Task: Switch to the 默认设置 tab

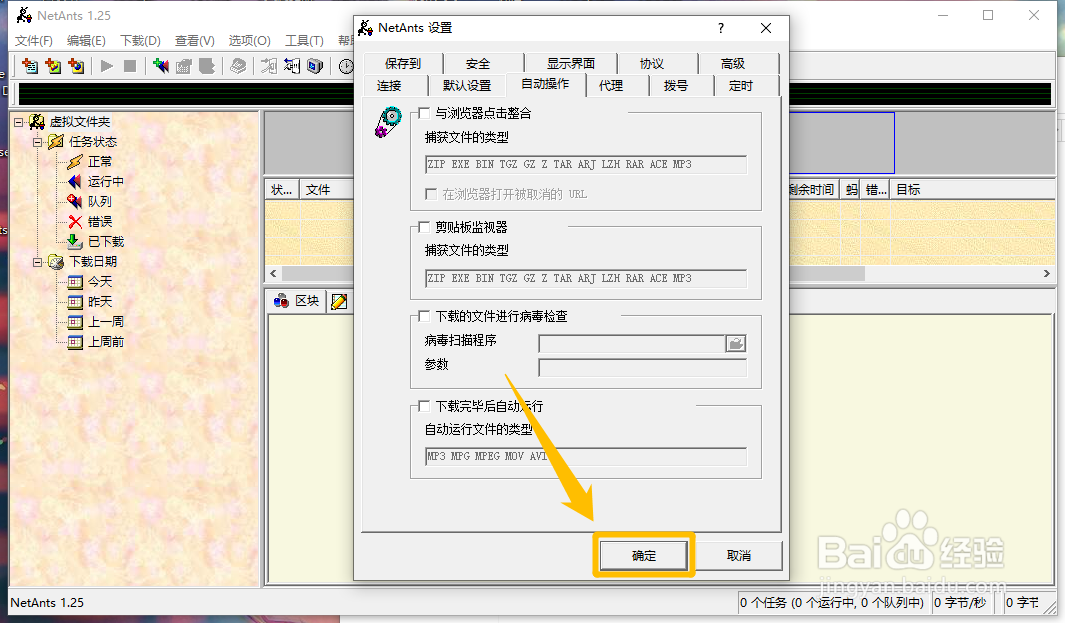Action: tap(467, 86)
